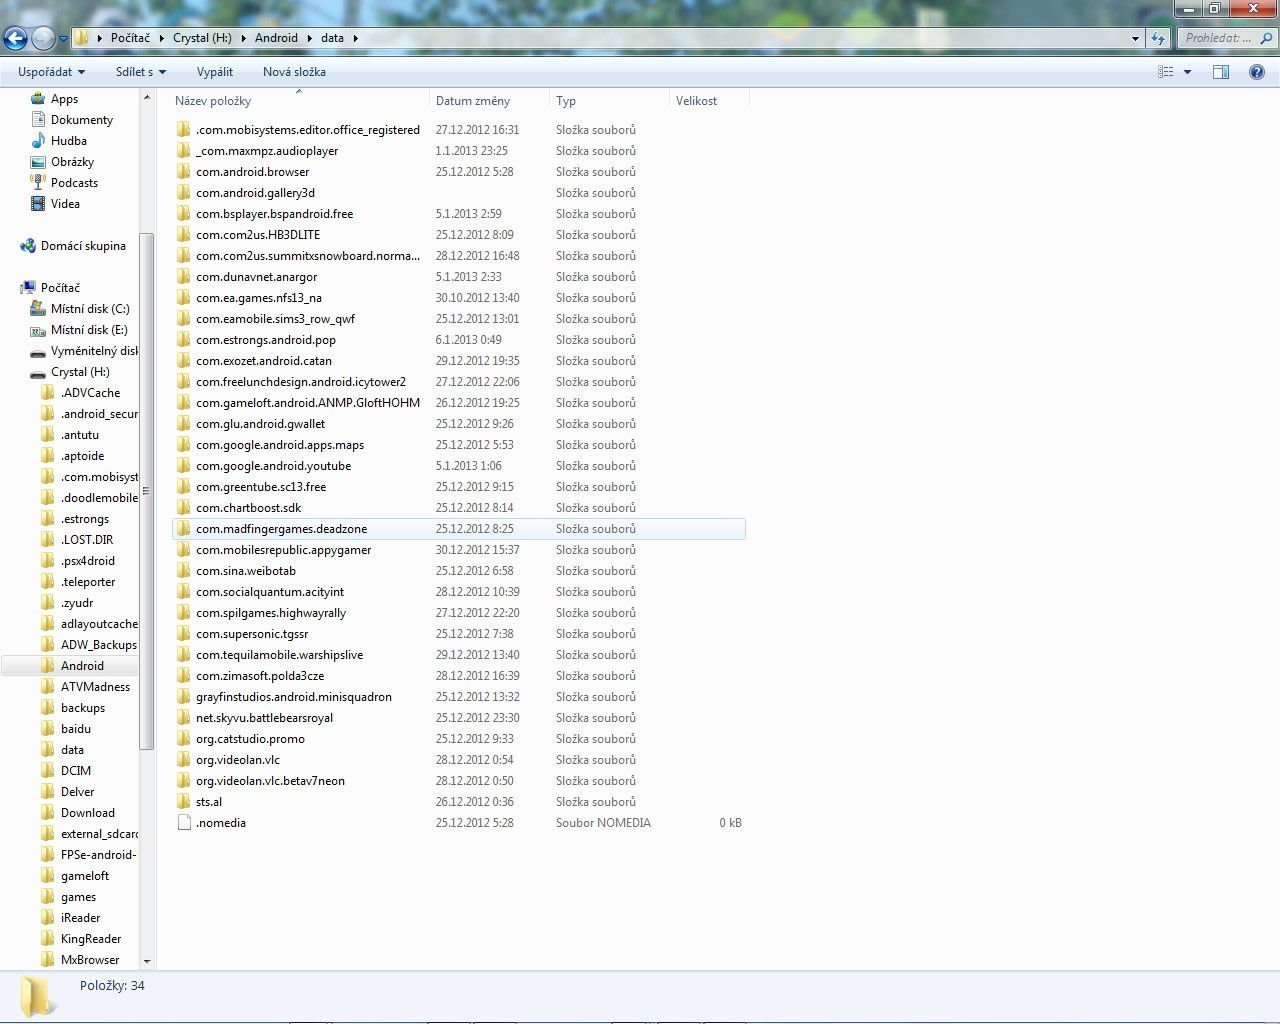Click the Videa library icon

(x=38, y=204)
